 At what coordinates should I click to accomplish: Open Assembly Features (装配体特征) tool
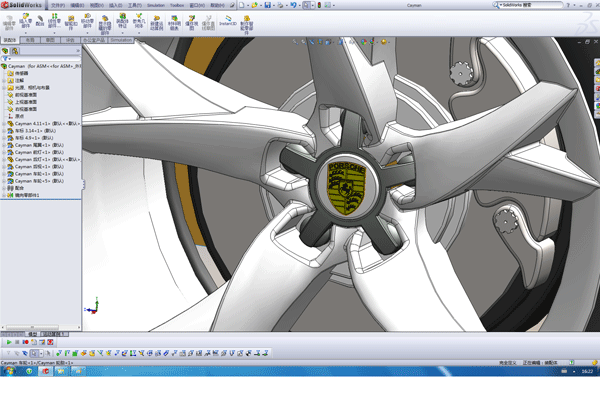click(122, 20)
